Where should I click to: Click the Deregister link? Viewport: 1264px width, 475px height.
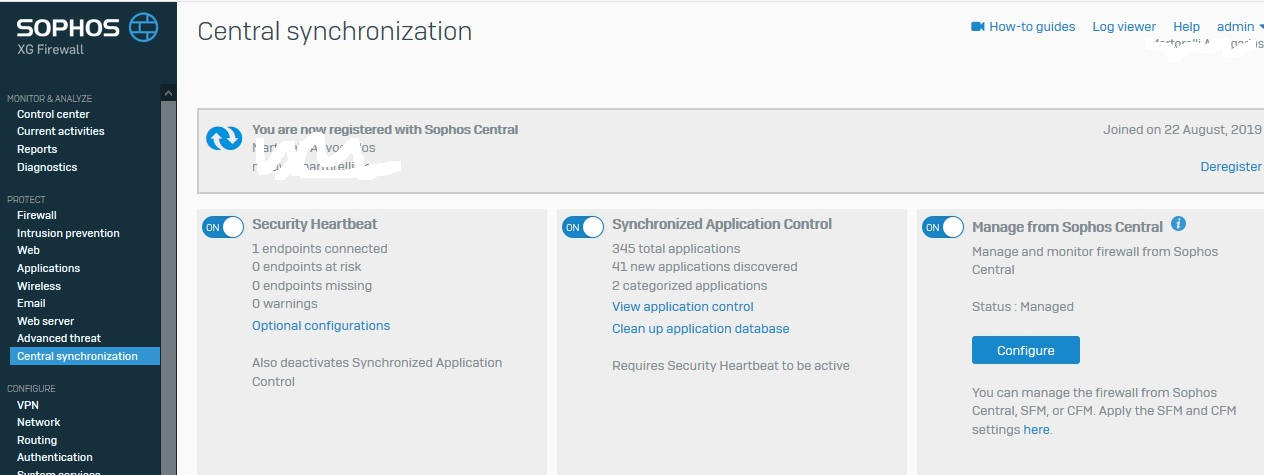click(1231, 167)
